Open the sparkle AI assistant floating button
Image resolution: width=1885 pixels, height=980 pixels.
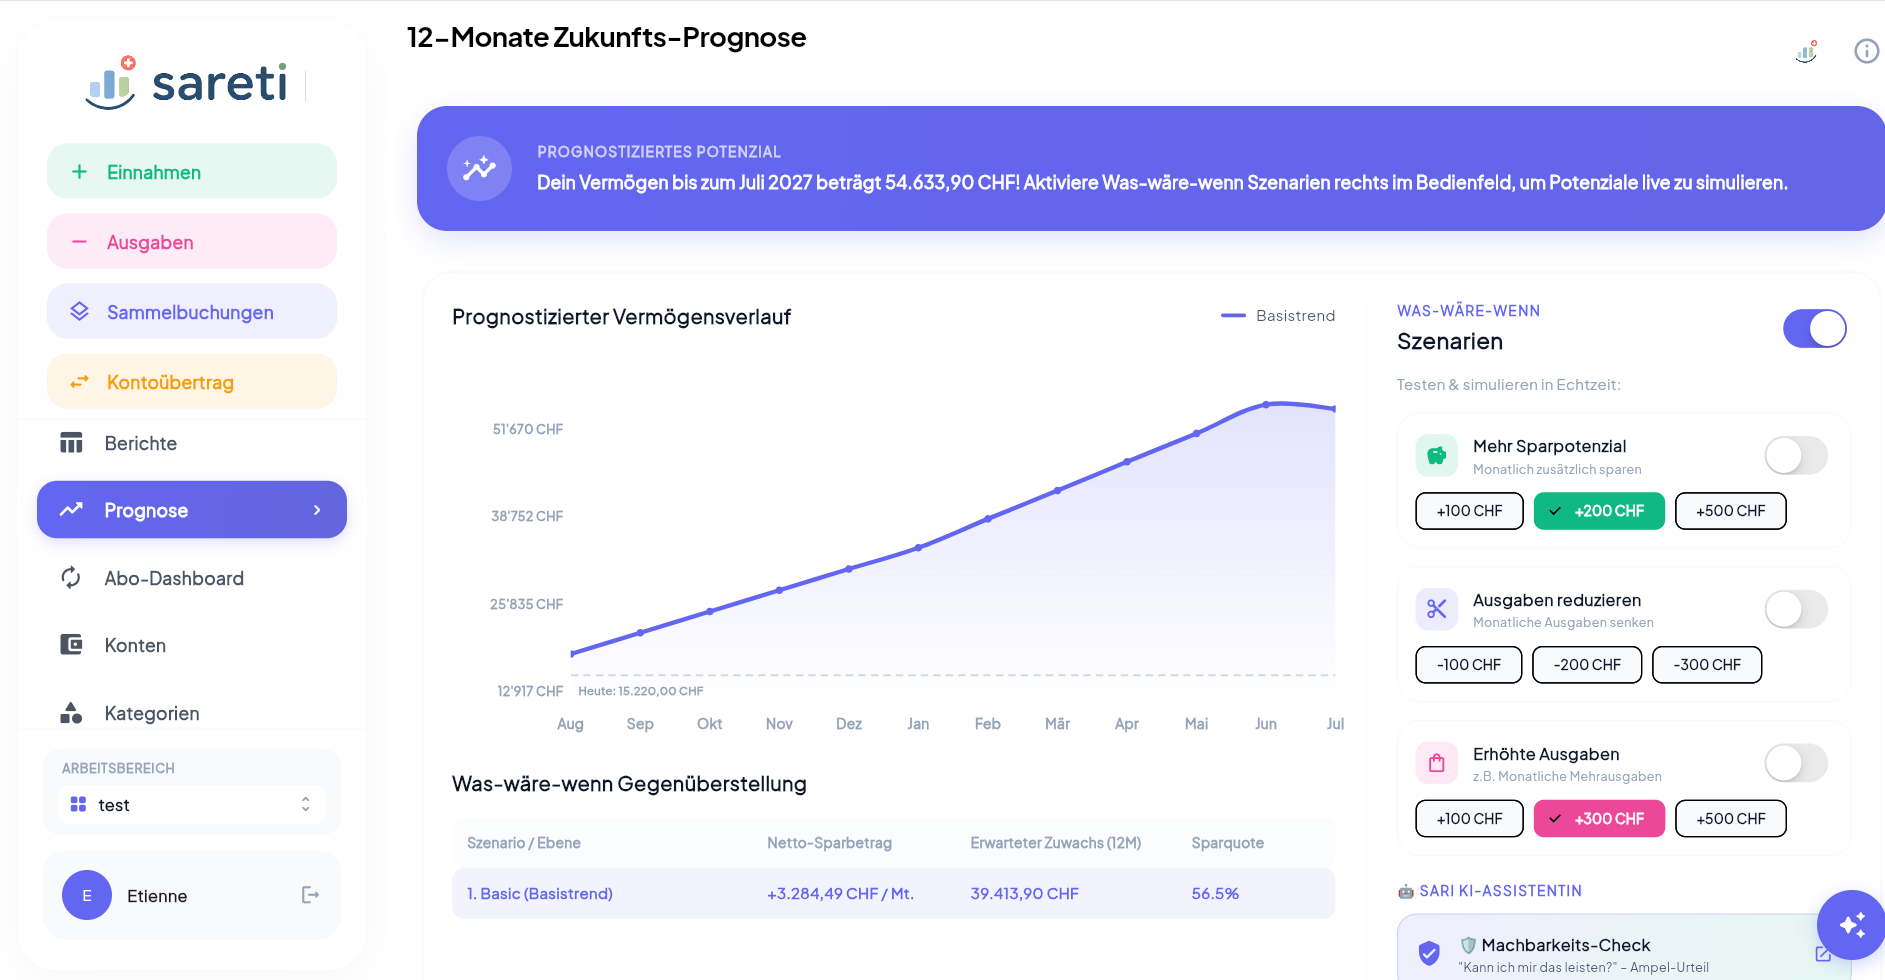[1851, 925]
